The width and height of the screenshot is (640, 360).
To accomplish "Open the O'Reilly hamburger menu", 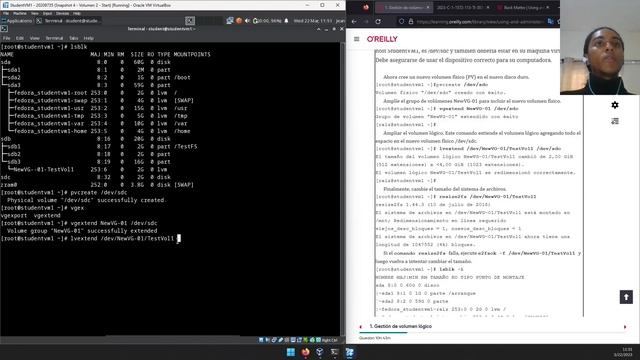I will [356, 39].
